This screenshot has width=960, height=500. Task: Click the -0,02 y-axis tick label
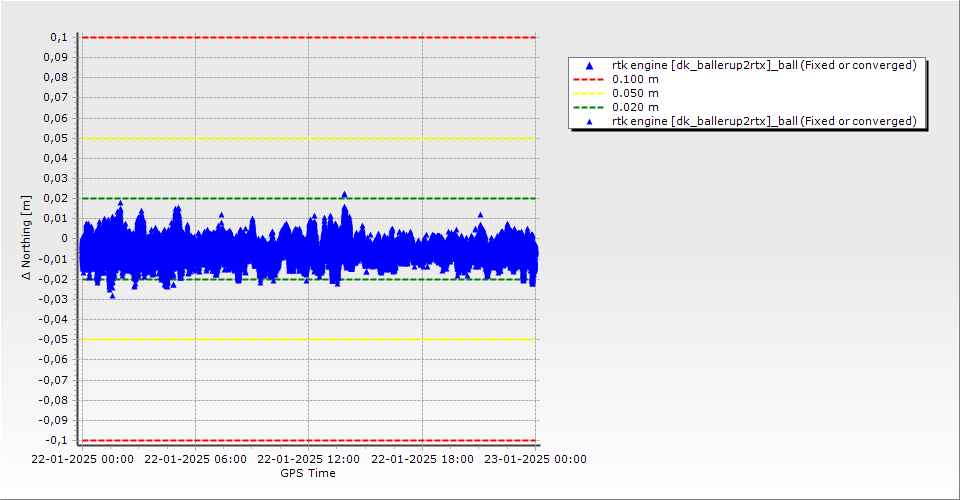tap(53, 279)
